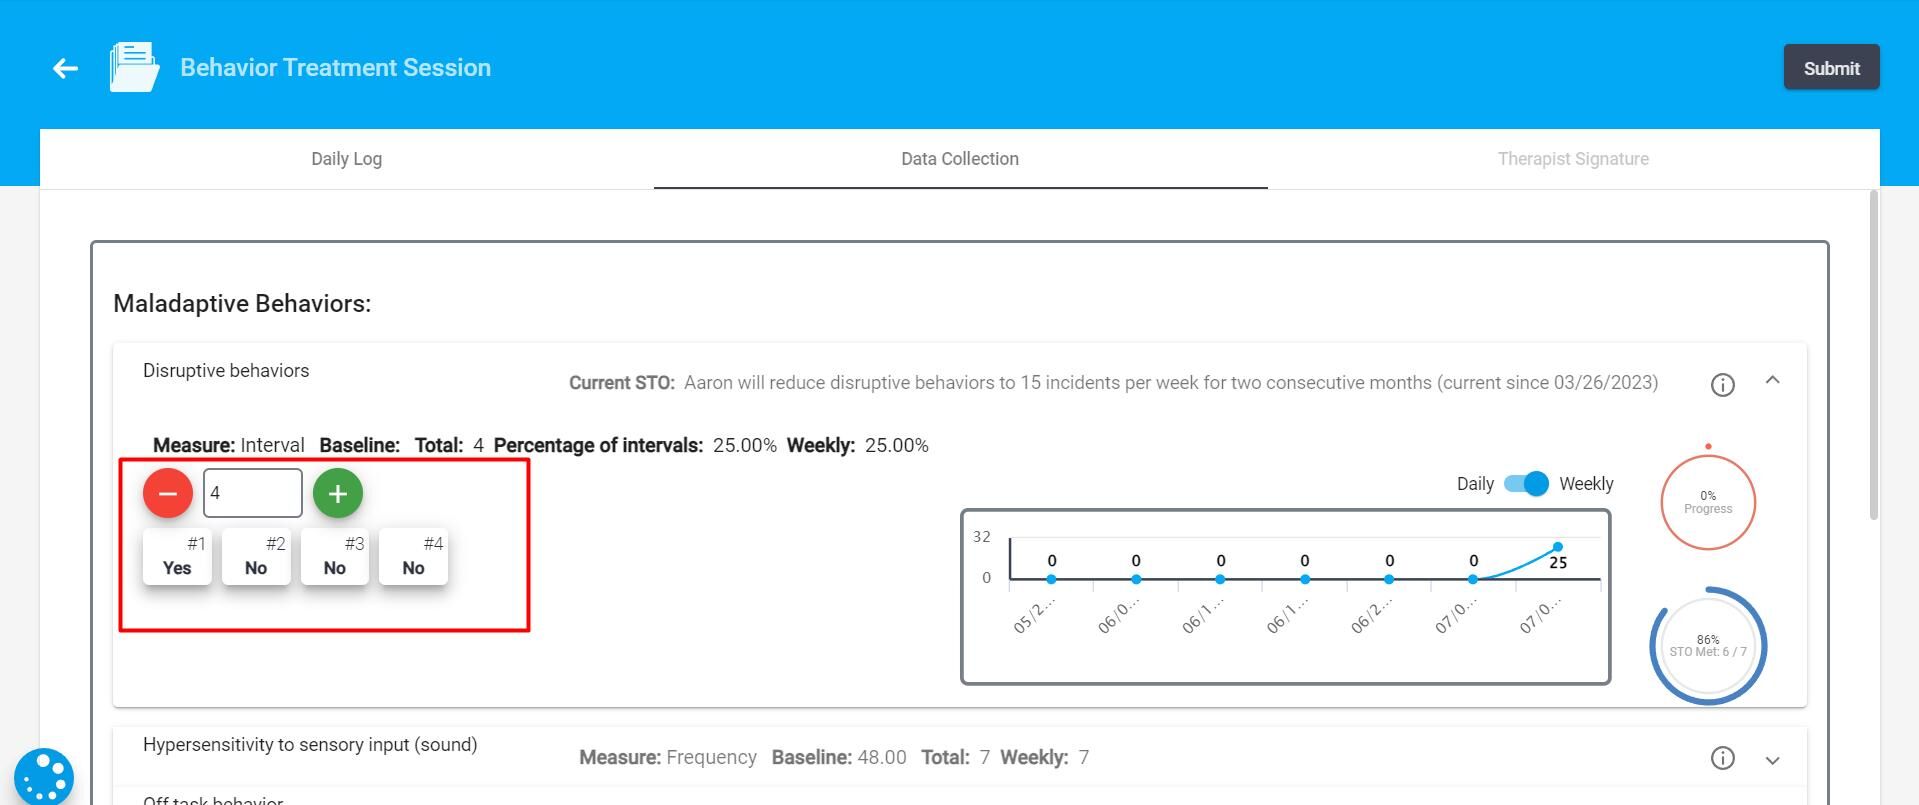Click the green plus interval button
Image resolution: width=1919 pixels, height=805 pixels.
(x=338, y=493)
